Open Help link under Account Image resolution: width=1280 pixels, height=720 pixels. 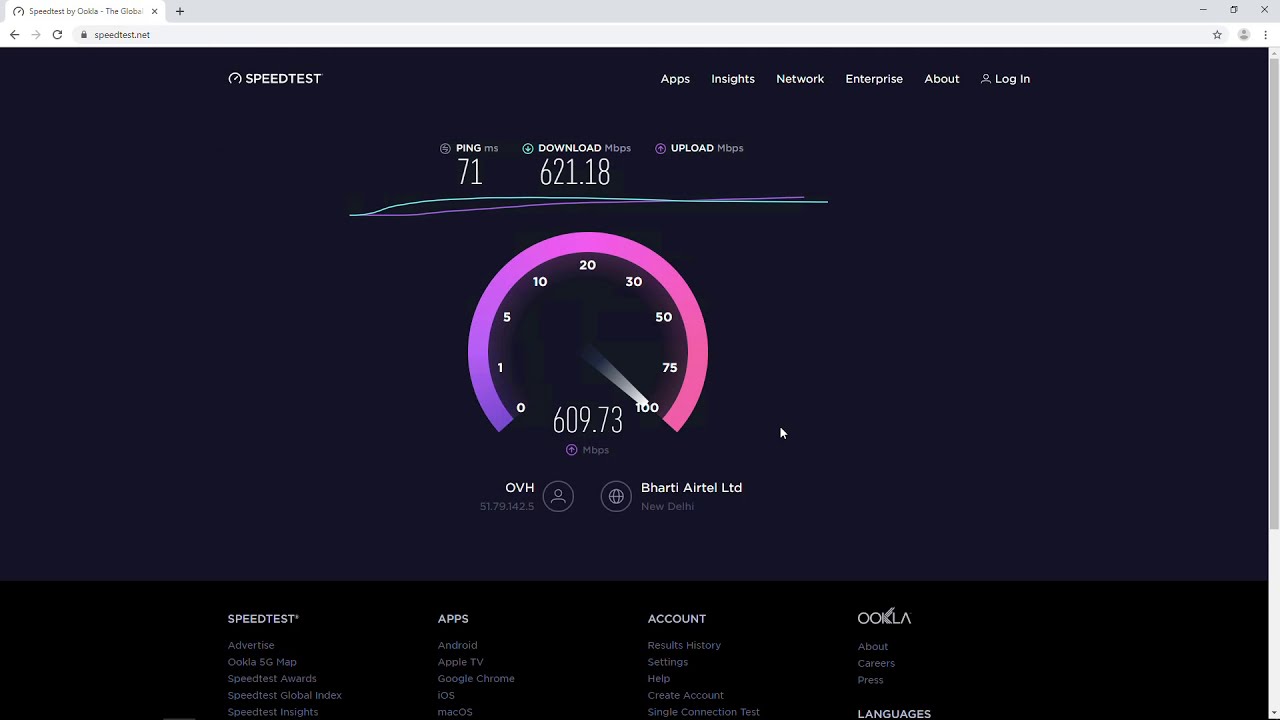(x=658, y=678)
